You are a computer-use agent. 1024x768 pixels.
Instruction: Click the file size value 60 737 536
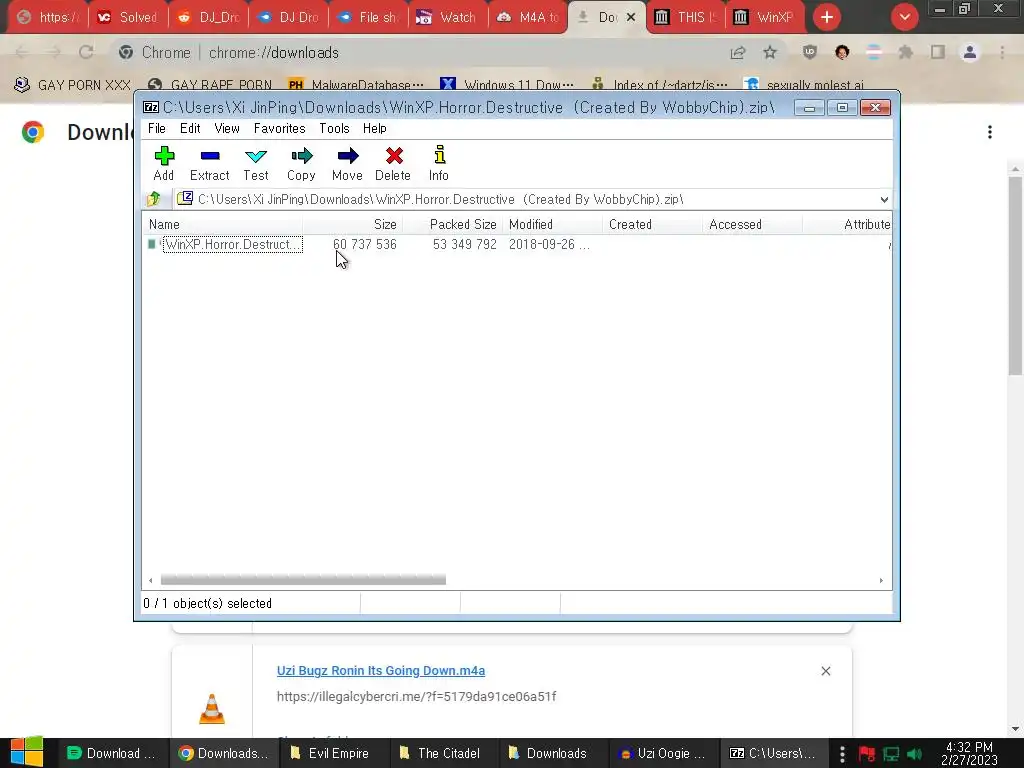tap(365, 244)
